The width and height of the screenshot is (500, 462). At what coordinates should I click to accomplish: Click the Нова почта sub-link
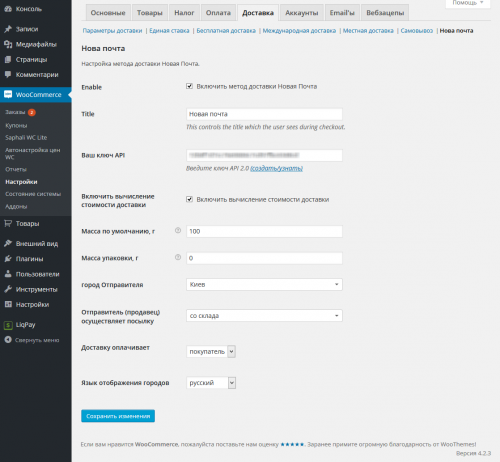tap(456, 31)
